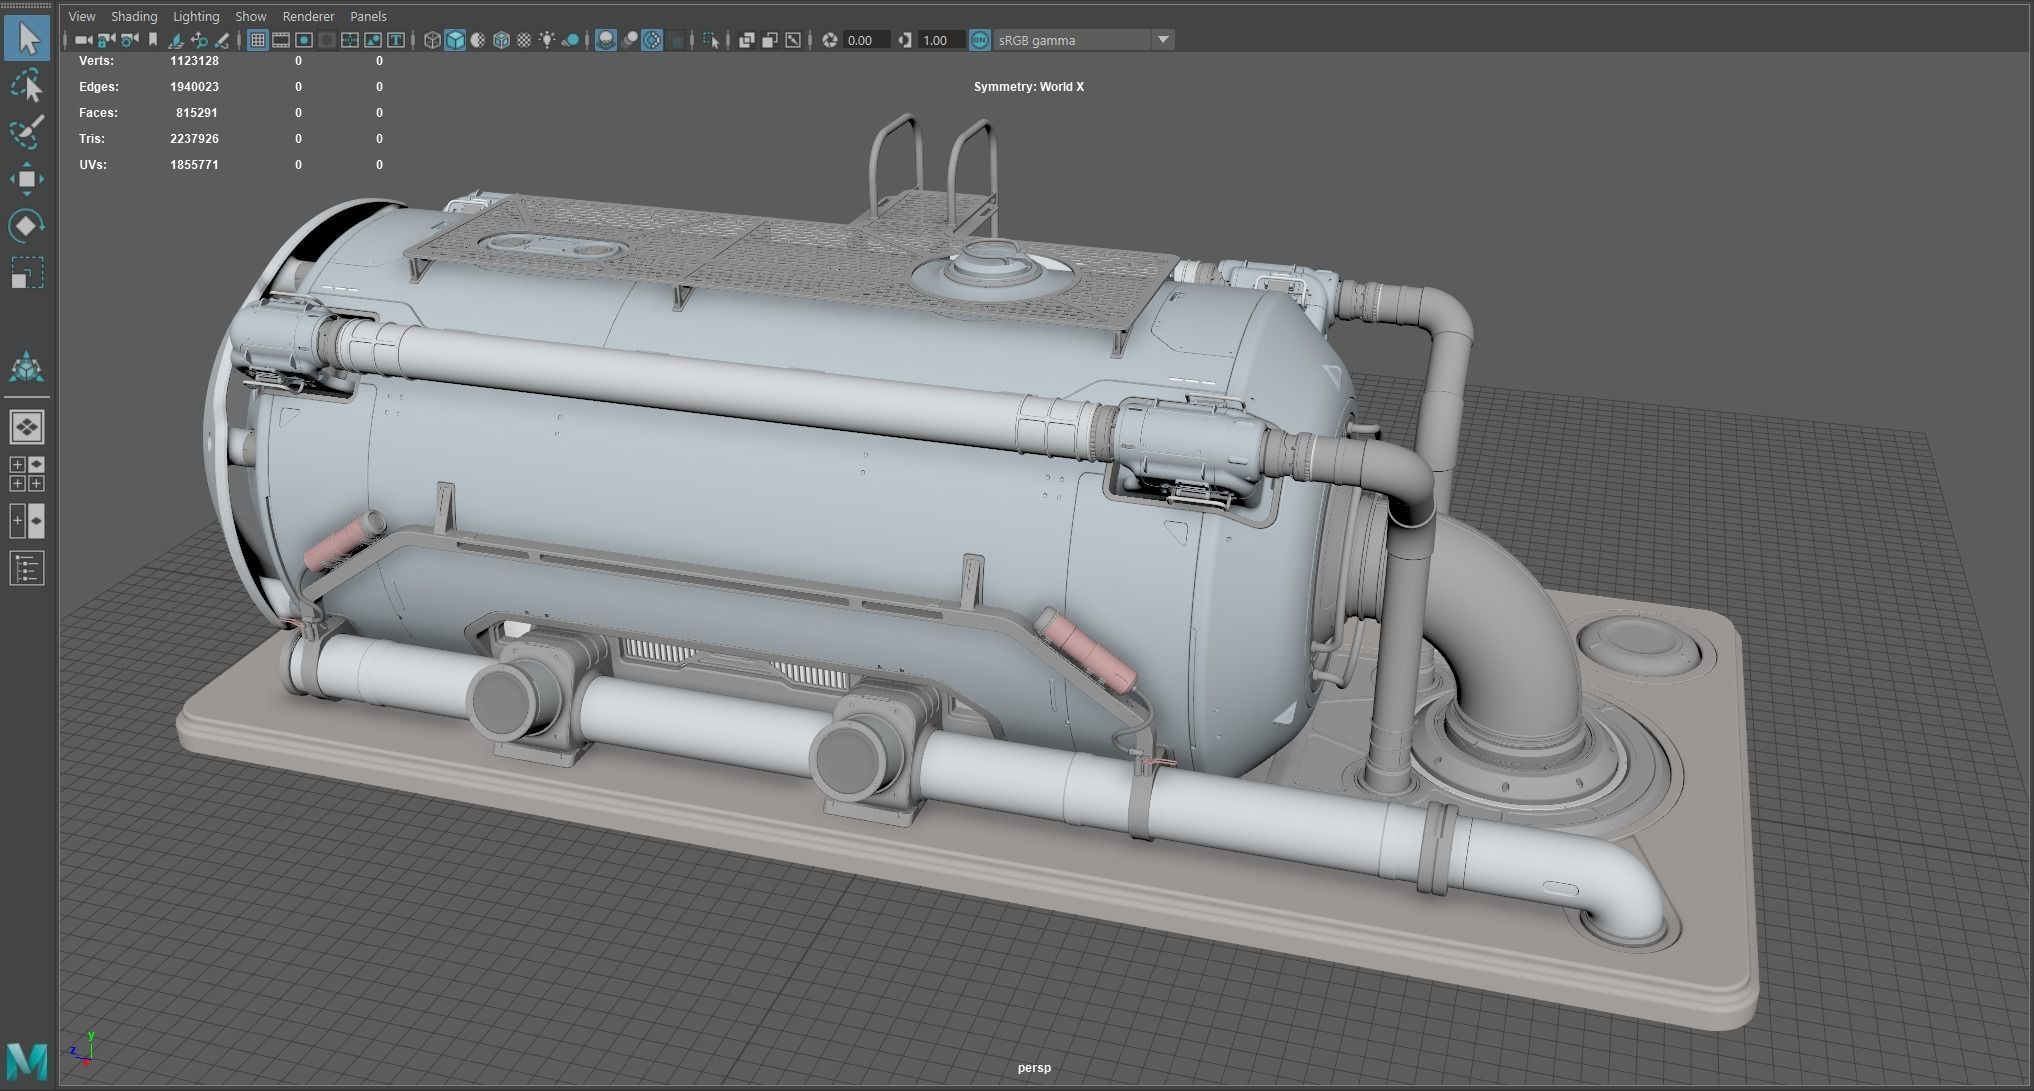The image size is (2034, 1091).
Task: Lock the current camera
Action: (107, 40)
